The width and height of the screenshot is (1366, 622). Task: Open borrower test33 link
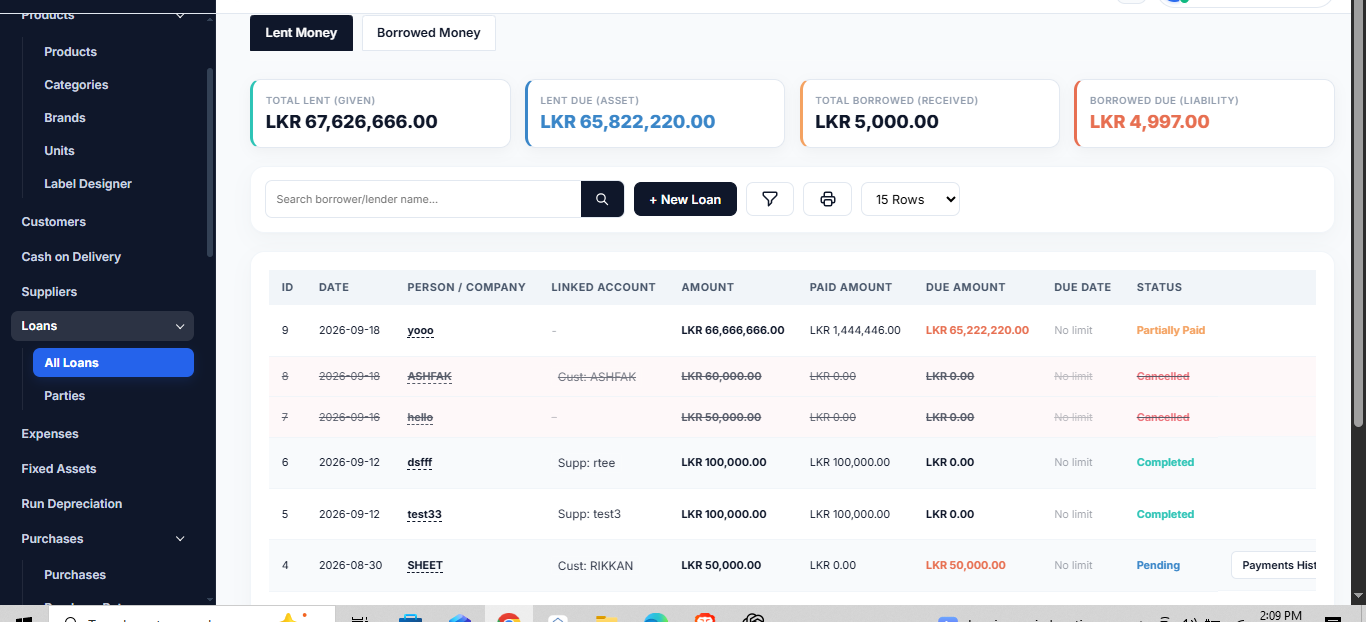[x=424, y=514]
